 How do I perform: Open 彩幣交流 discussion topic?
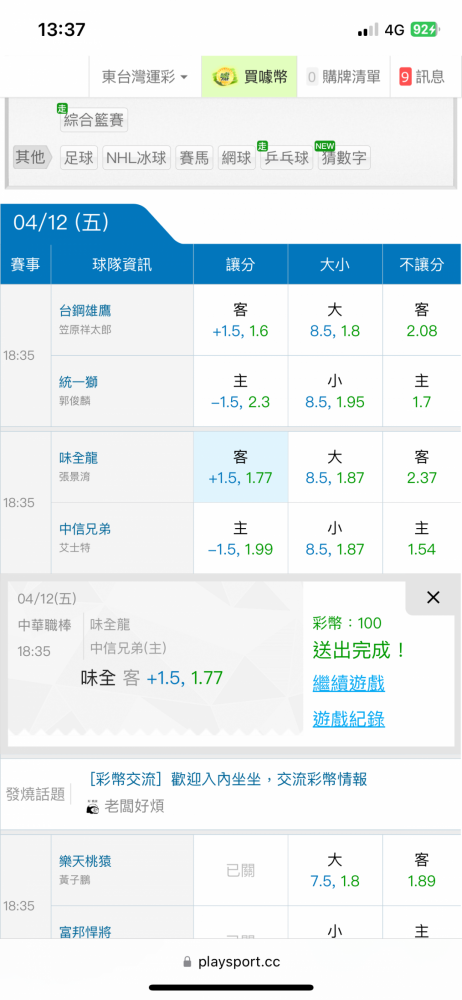(228, 779)
